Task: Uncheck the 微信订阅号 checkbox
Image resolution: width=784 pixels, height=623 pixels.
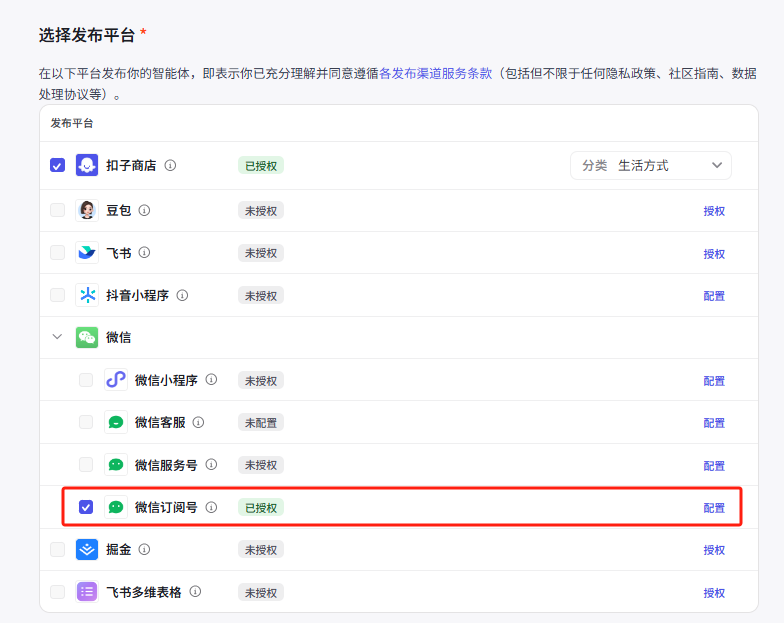Action: click(86, 507)
